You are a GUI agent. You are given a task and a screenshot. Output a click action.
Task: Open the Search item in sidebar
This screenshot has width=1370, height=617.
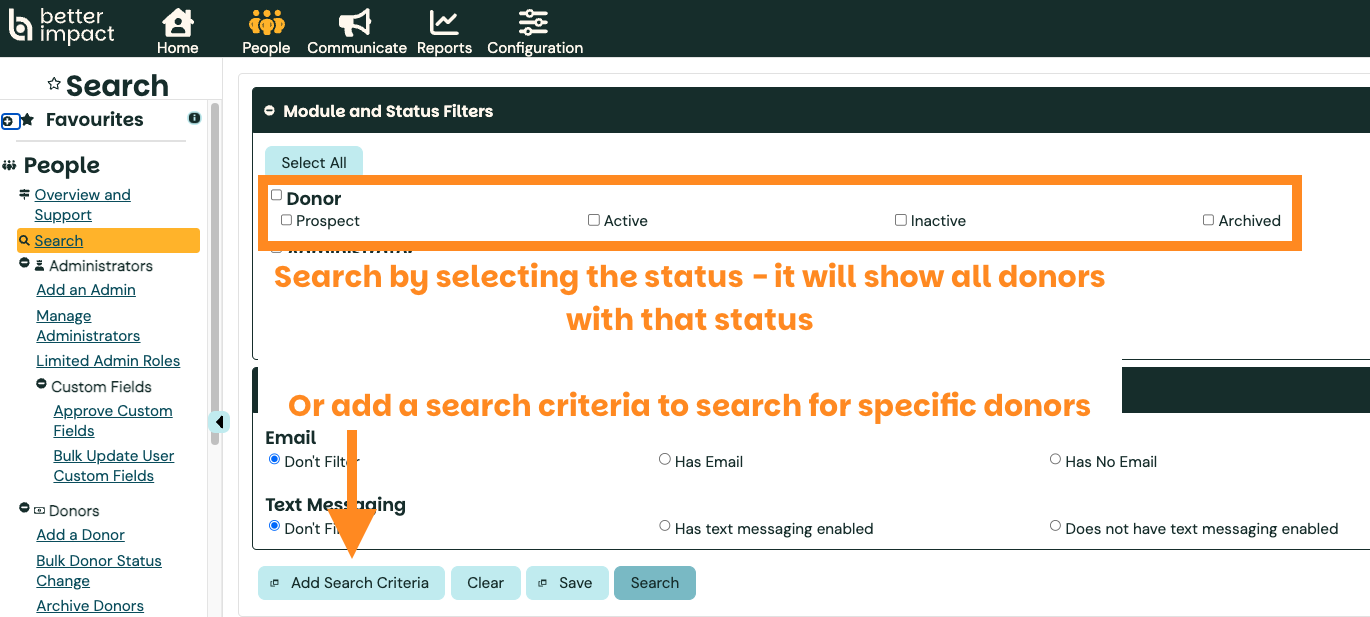[59, 241]
